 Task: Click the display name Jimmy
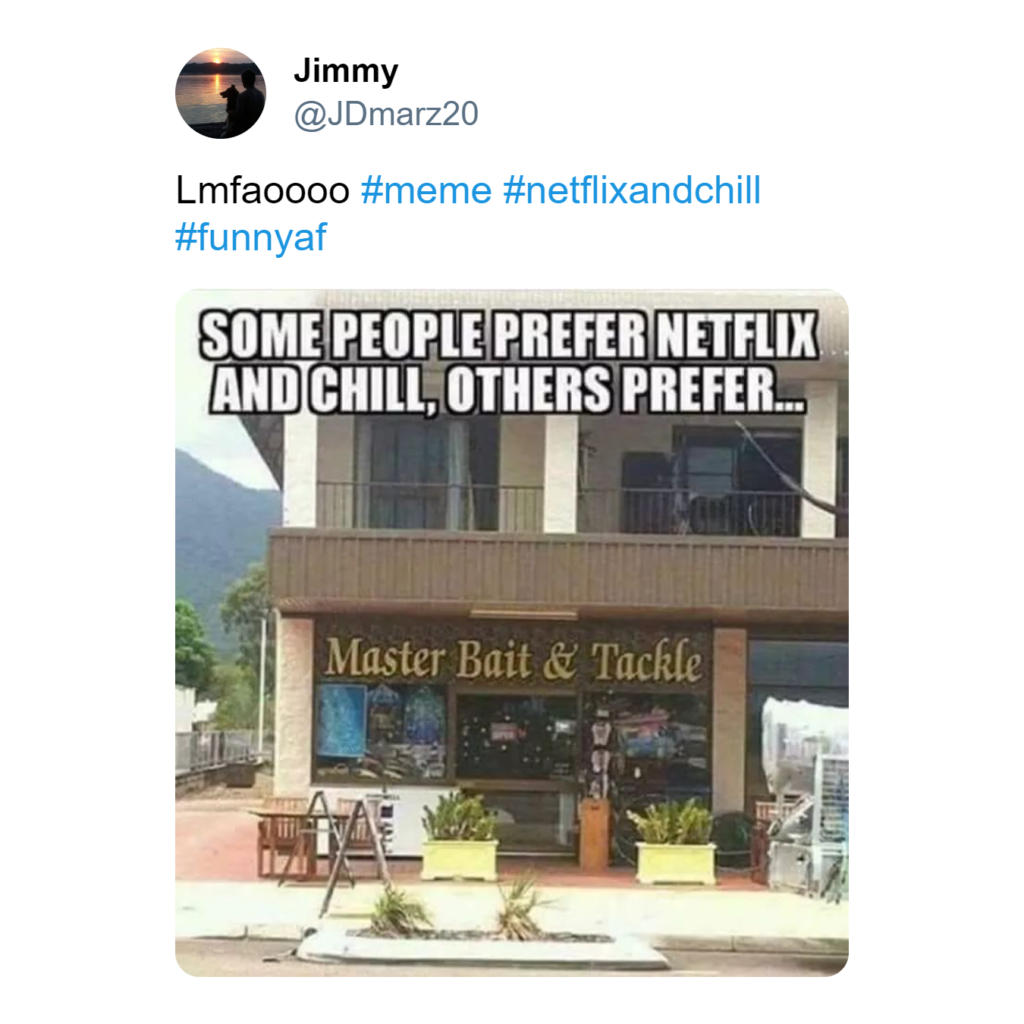click(x=345, y=71)
